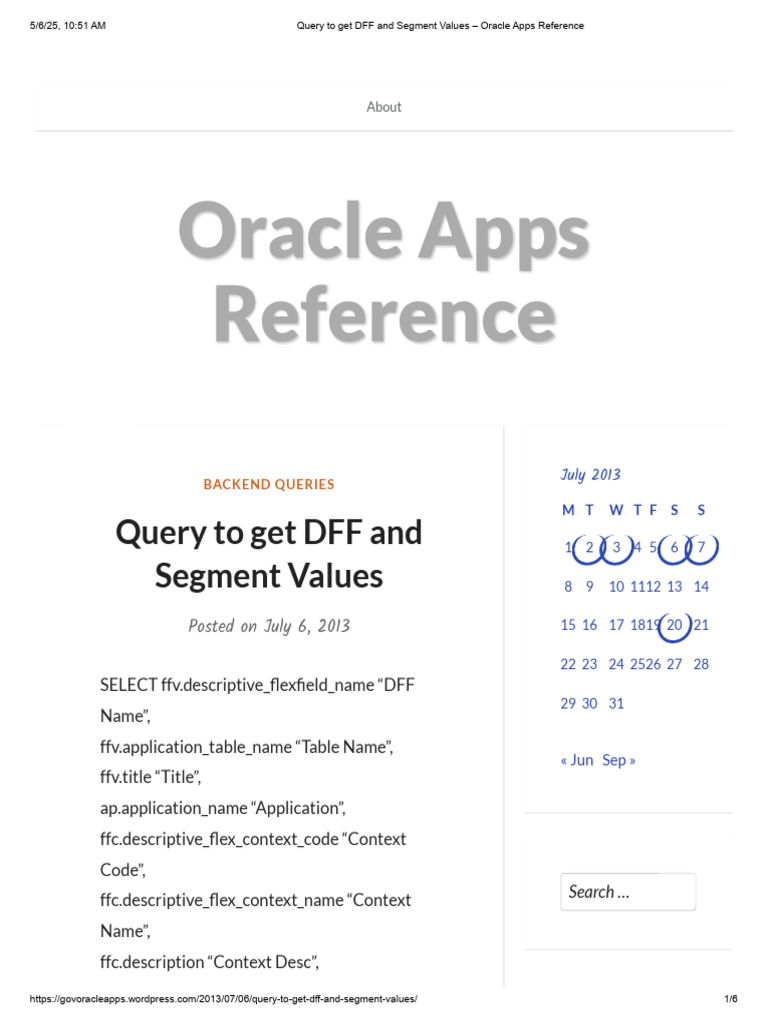The height and width of the screenshot is (1024, 768).
Task: Click the line ffv.application_table_name "Table Name",
Action: (247, 747)
